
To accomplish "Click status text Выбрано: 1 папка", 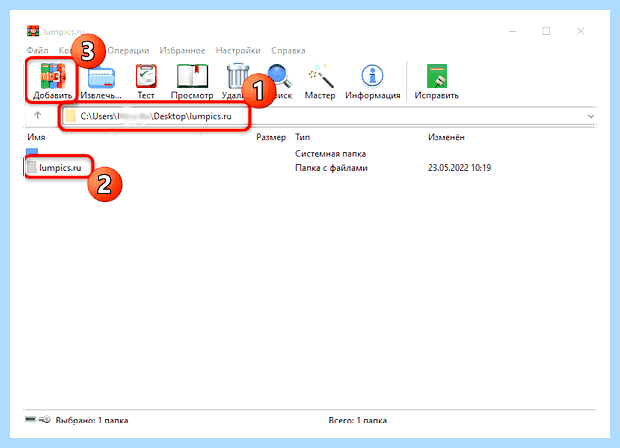I will pos(92,420).
